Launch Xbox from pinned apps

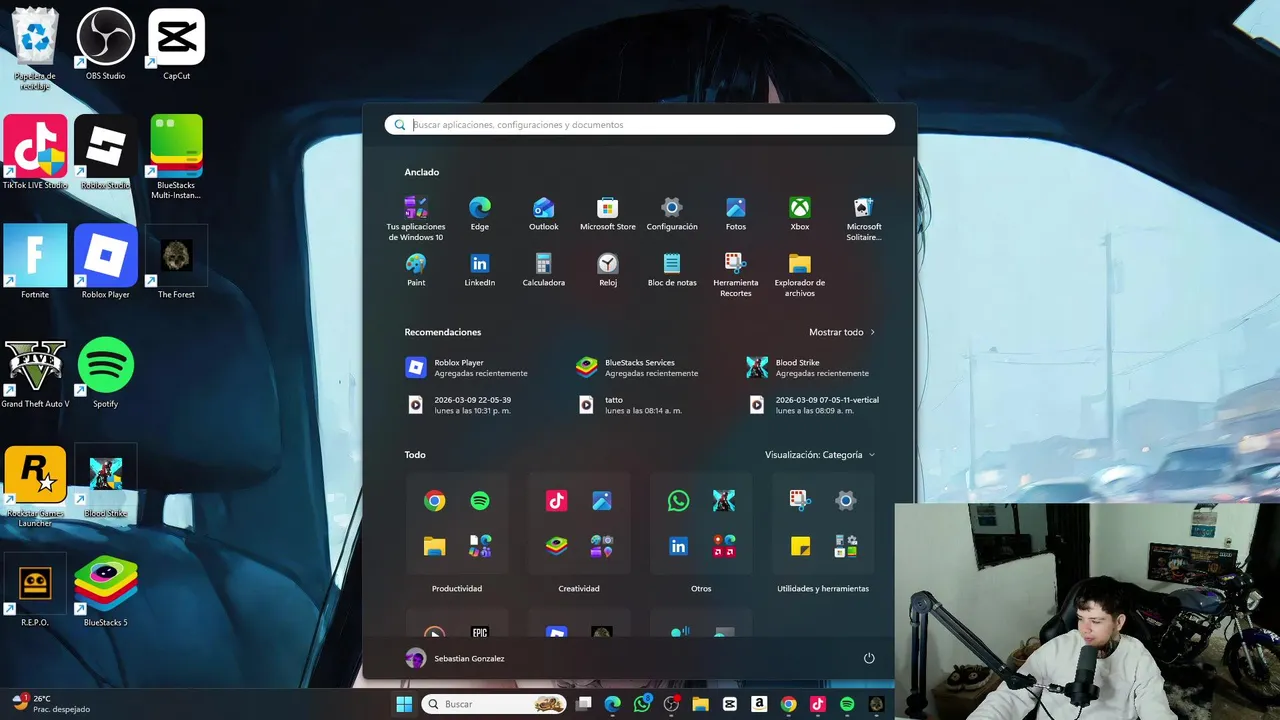click(800, 213)
